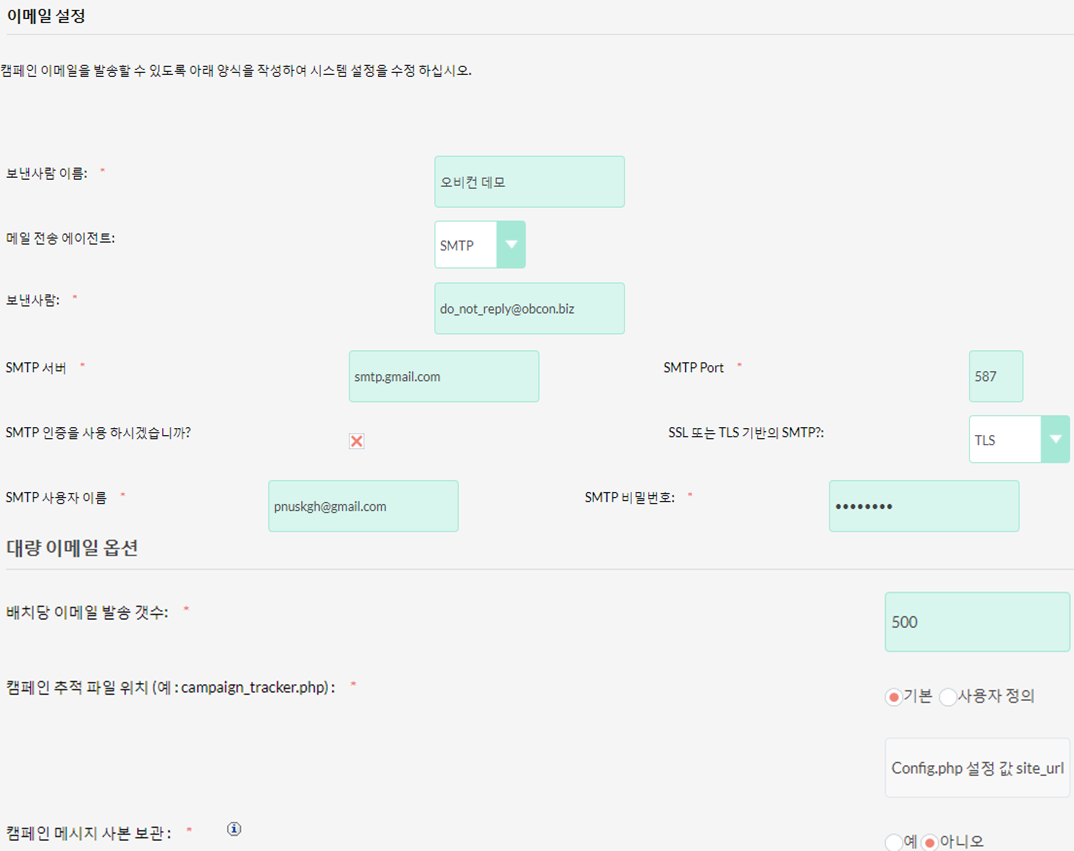Toggle the SMTP 인증 사용 checkbox
This screenshot has height=851, width=1074.
click(356, 441)
